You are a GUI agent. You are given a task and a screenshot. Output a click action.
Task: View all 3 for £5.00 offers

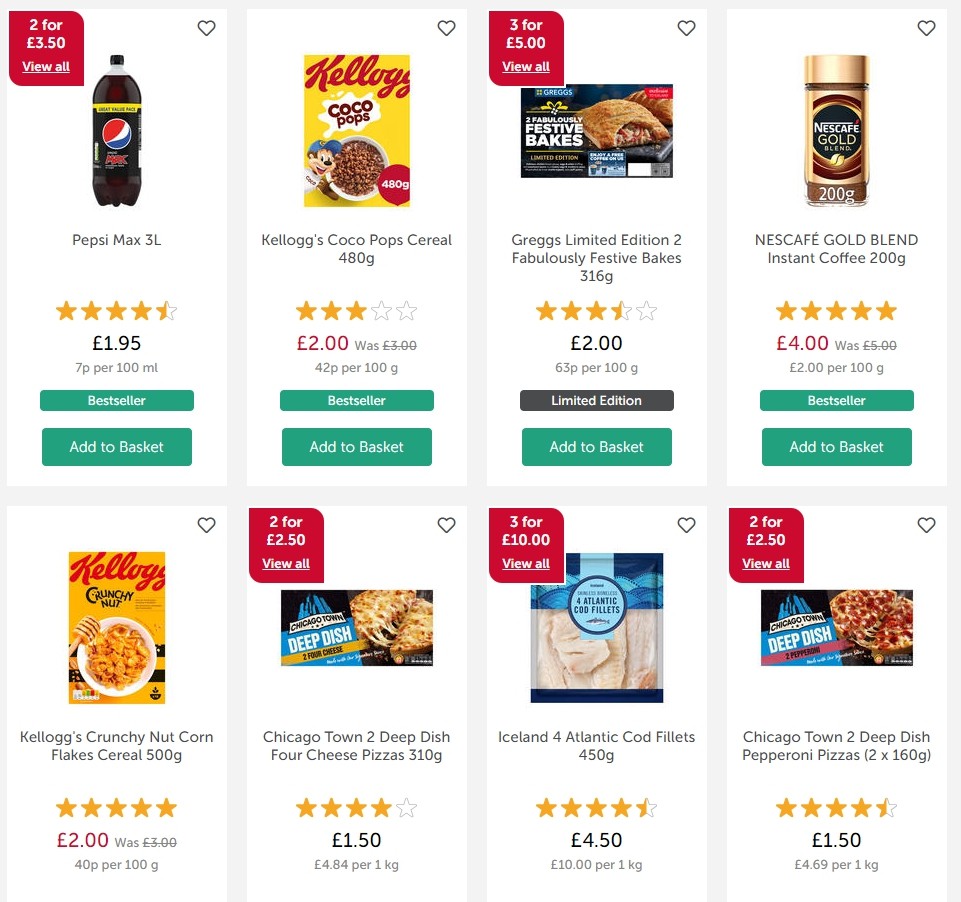click(x=526, y=67)
